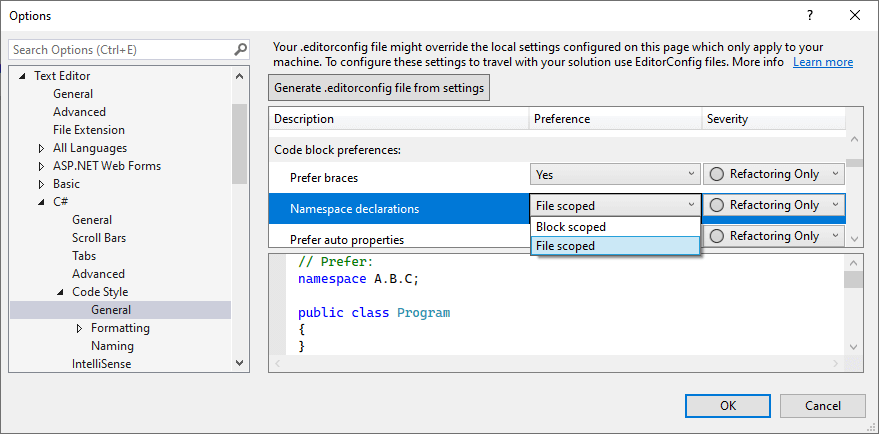Open the Learn more link

click(x=822, y=62)
